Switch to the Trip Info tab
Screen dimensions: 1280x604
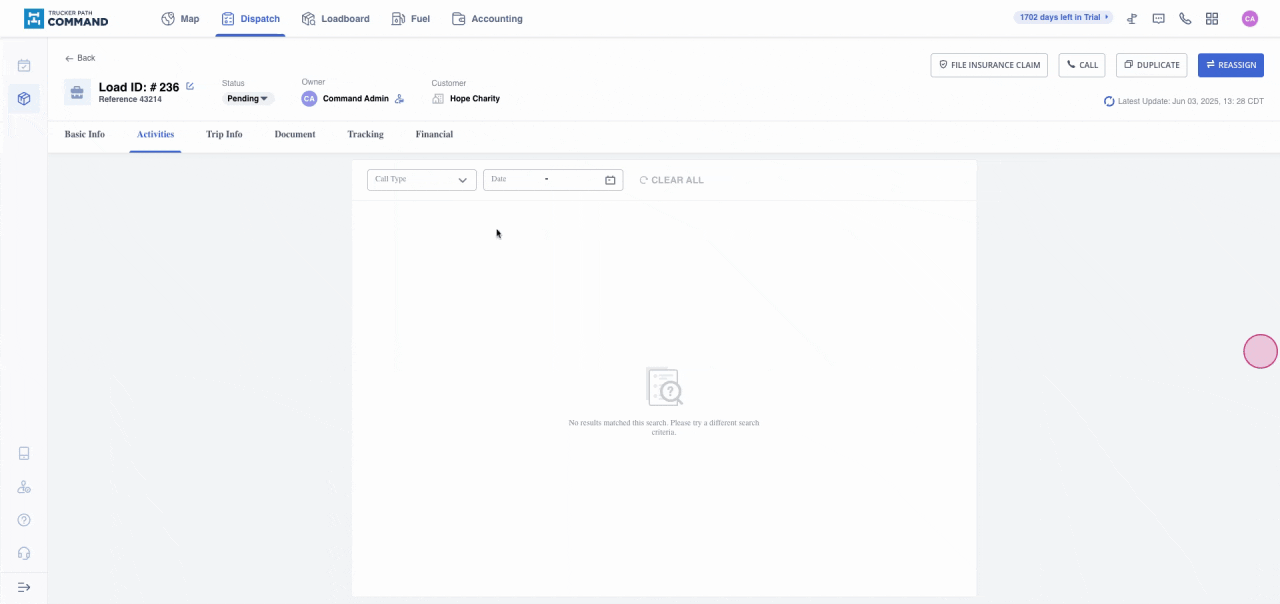tap(224, 134)
